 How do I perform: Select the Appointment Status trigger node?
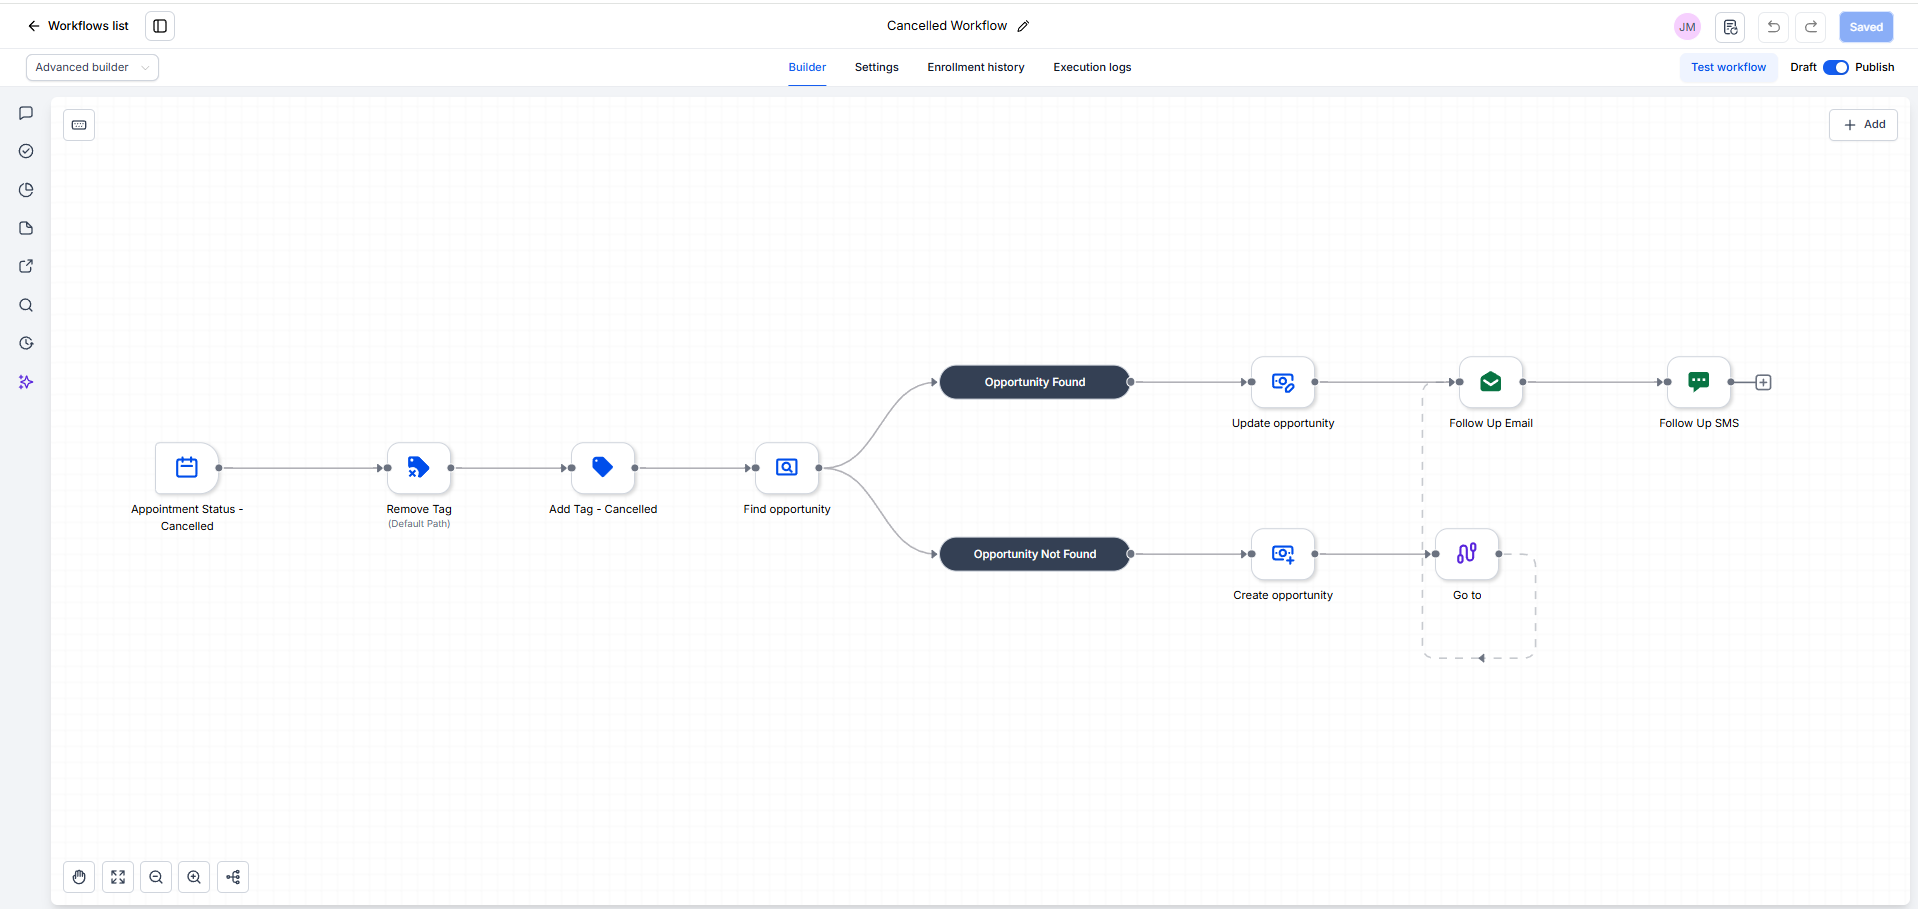[187, 468]
